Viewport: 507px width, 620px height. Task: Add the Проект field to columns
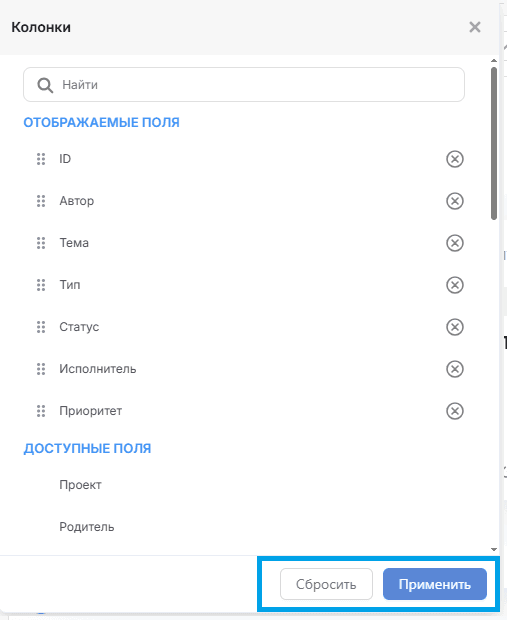click(x=80, y=485)
